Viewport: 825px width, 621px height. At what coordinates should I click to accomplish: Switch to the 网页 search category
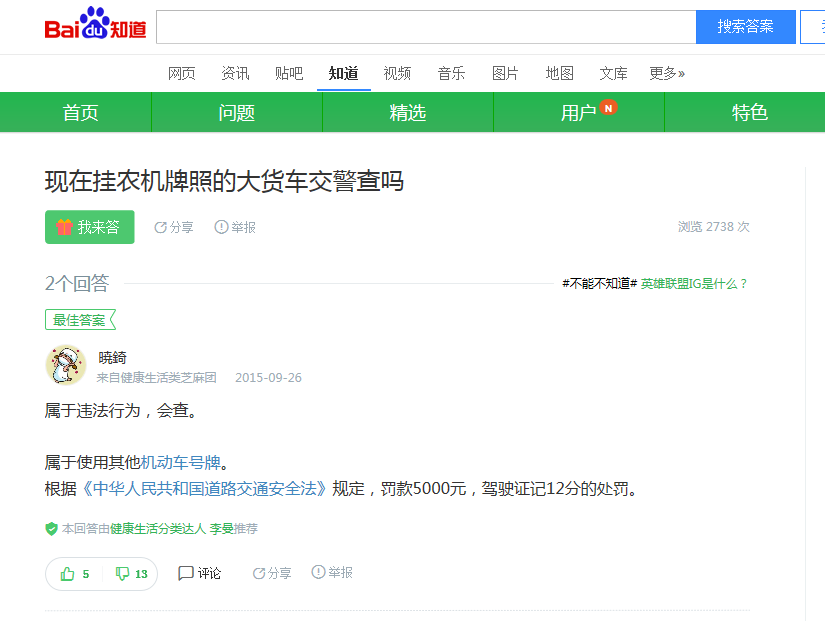181,73
